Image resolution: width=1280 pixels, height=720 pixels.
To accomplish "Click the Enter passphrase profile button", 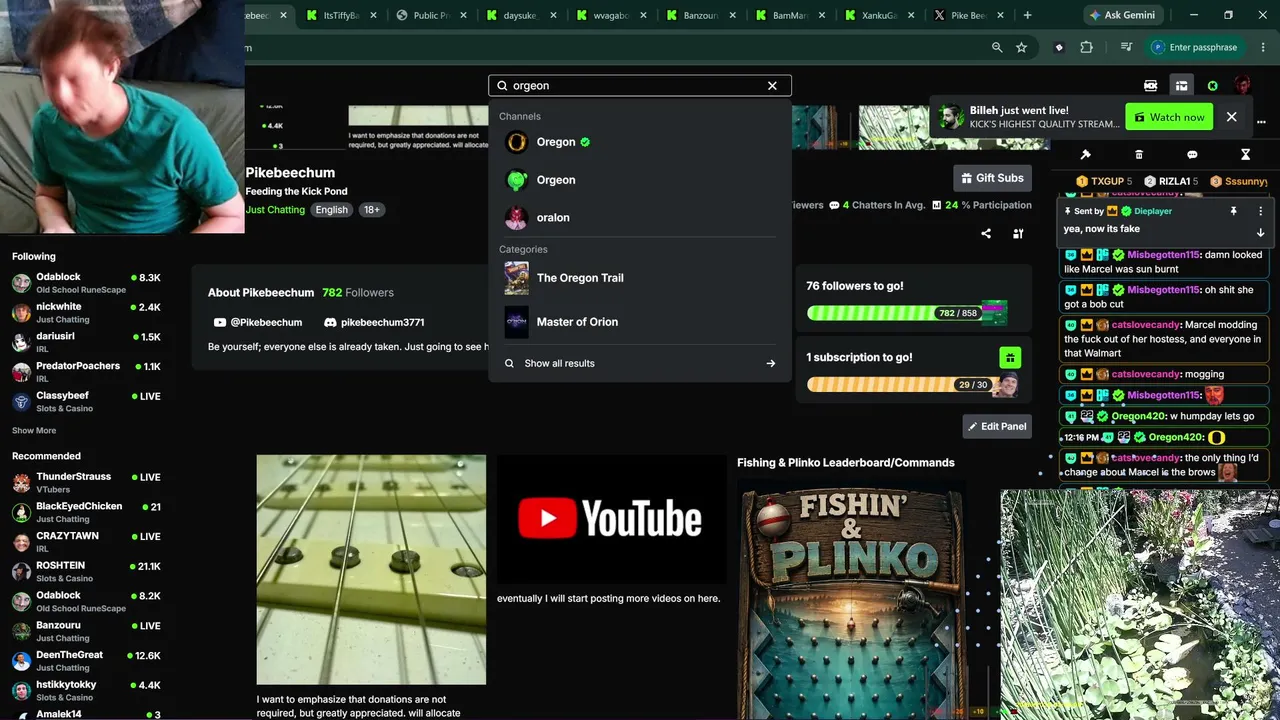I will click(x=1194, y=47).
